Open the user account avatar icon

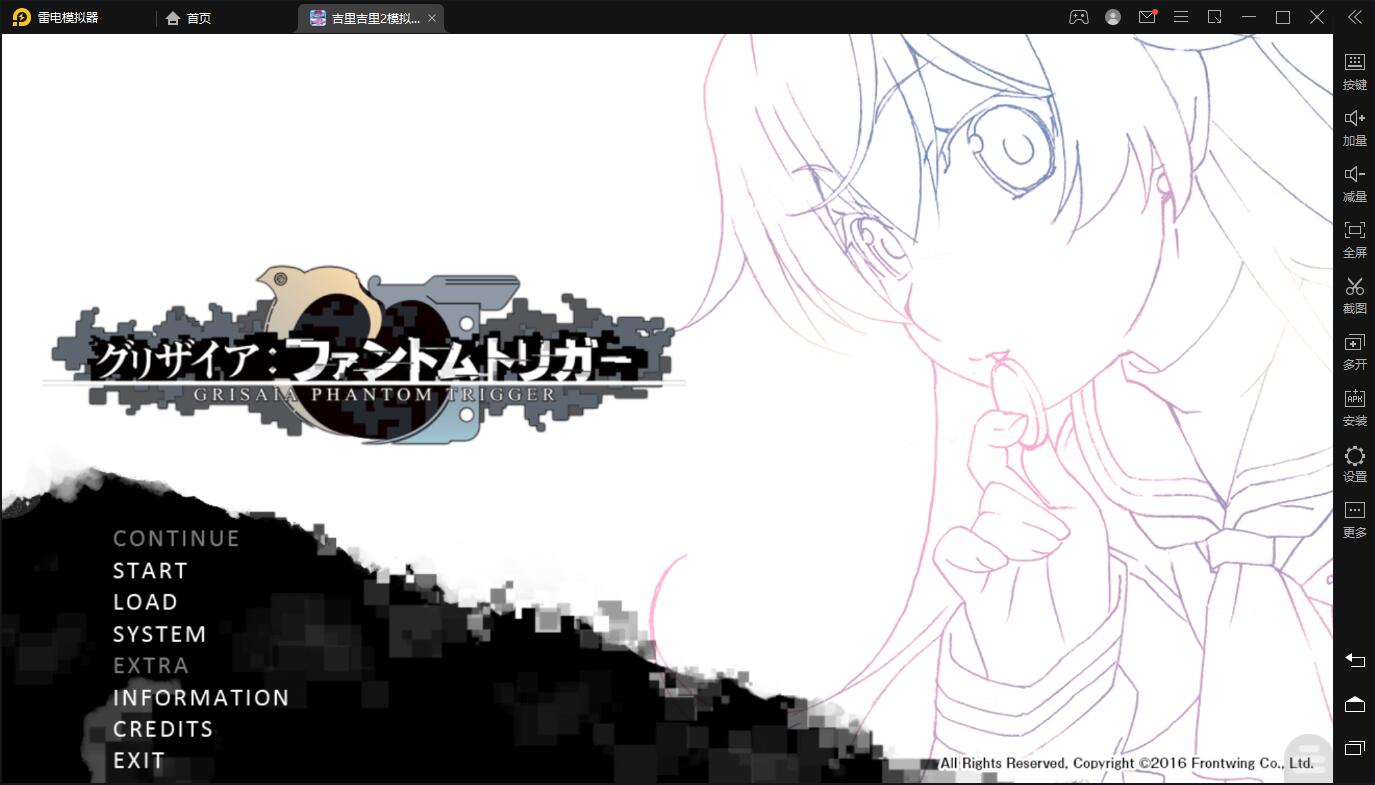pyautogui.click(x=1113, y=17)
